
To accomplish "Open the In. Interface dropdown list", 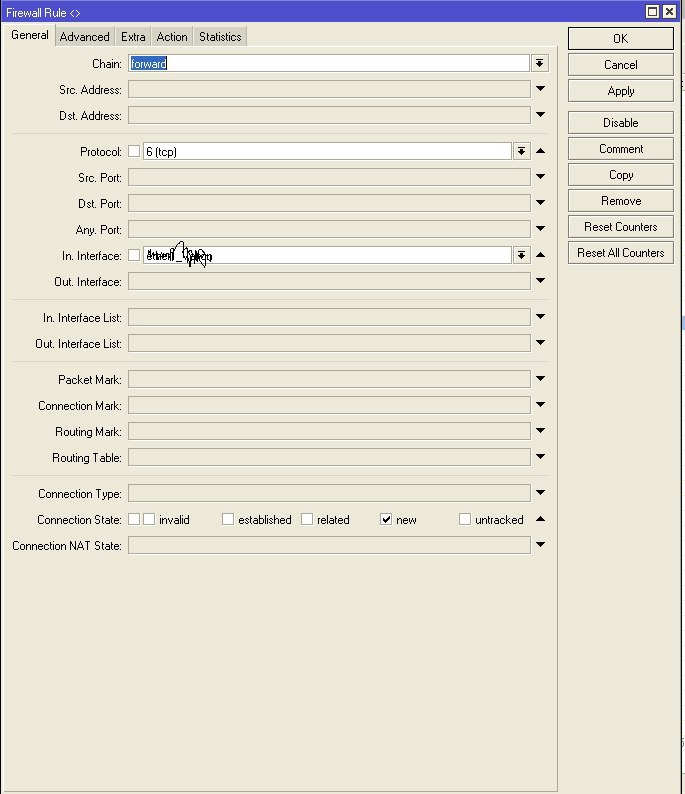I will point(521,255).
